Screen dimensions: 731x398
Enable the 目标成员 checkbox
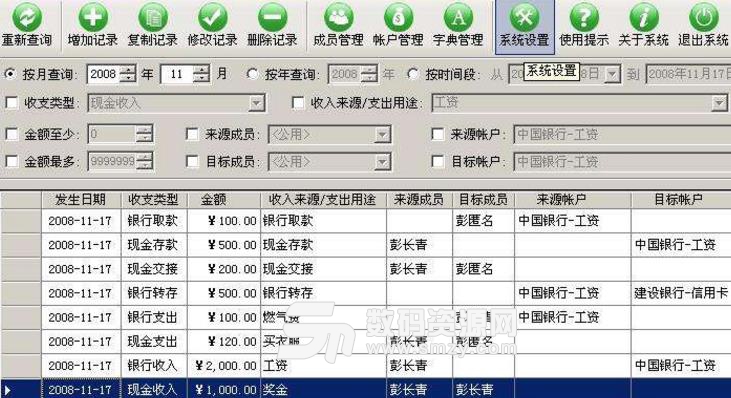pos(192,161)
